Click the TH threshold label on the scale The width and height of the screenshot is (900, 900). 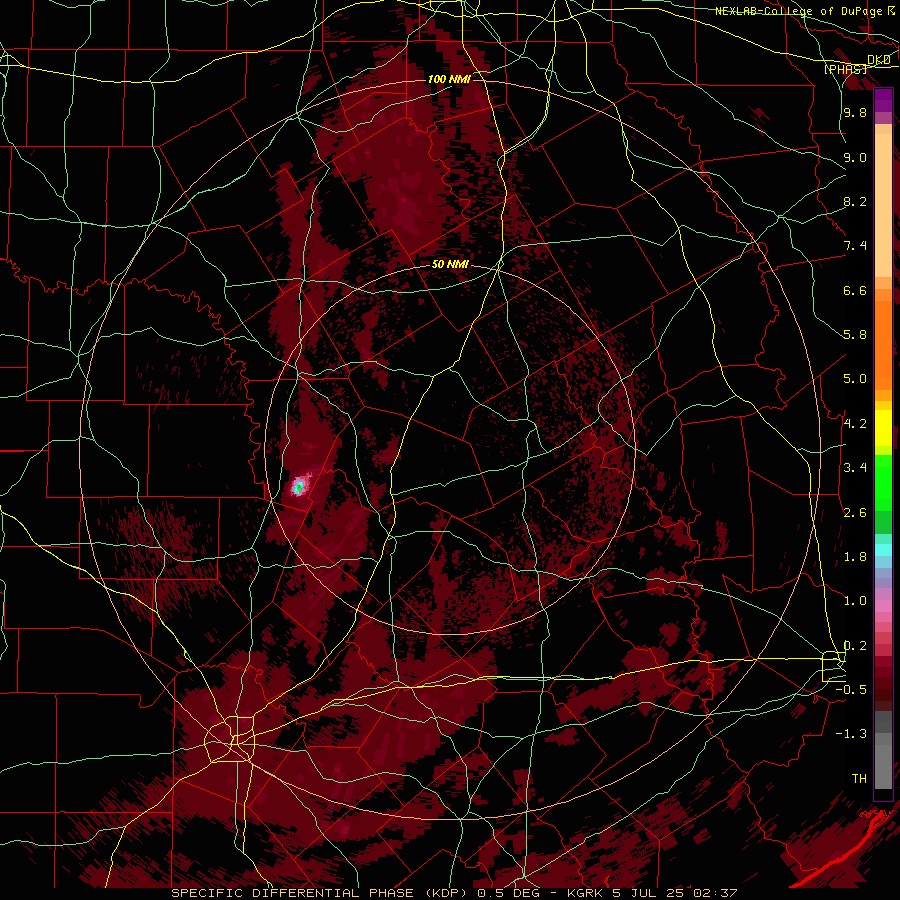pyautogui.click(x=859, y=779)
